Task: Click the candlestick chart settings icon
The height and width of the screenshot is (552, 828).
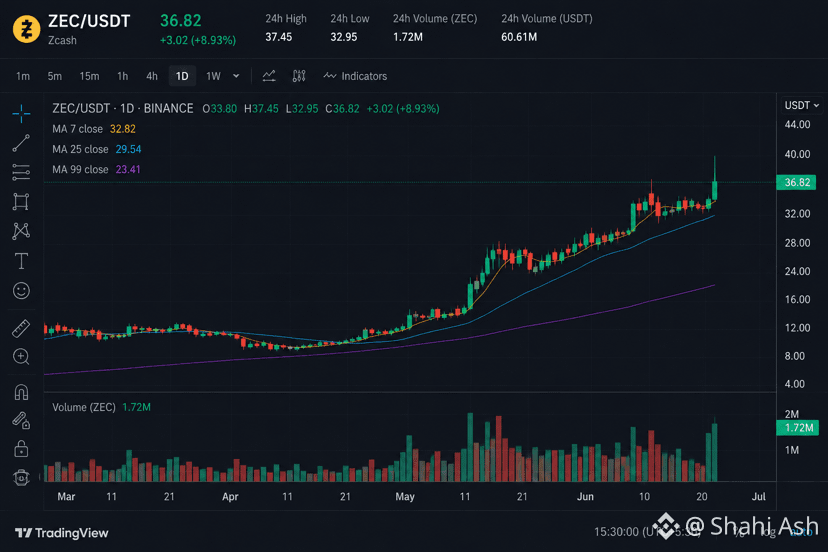Action: coord(299,76)
